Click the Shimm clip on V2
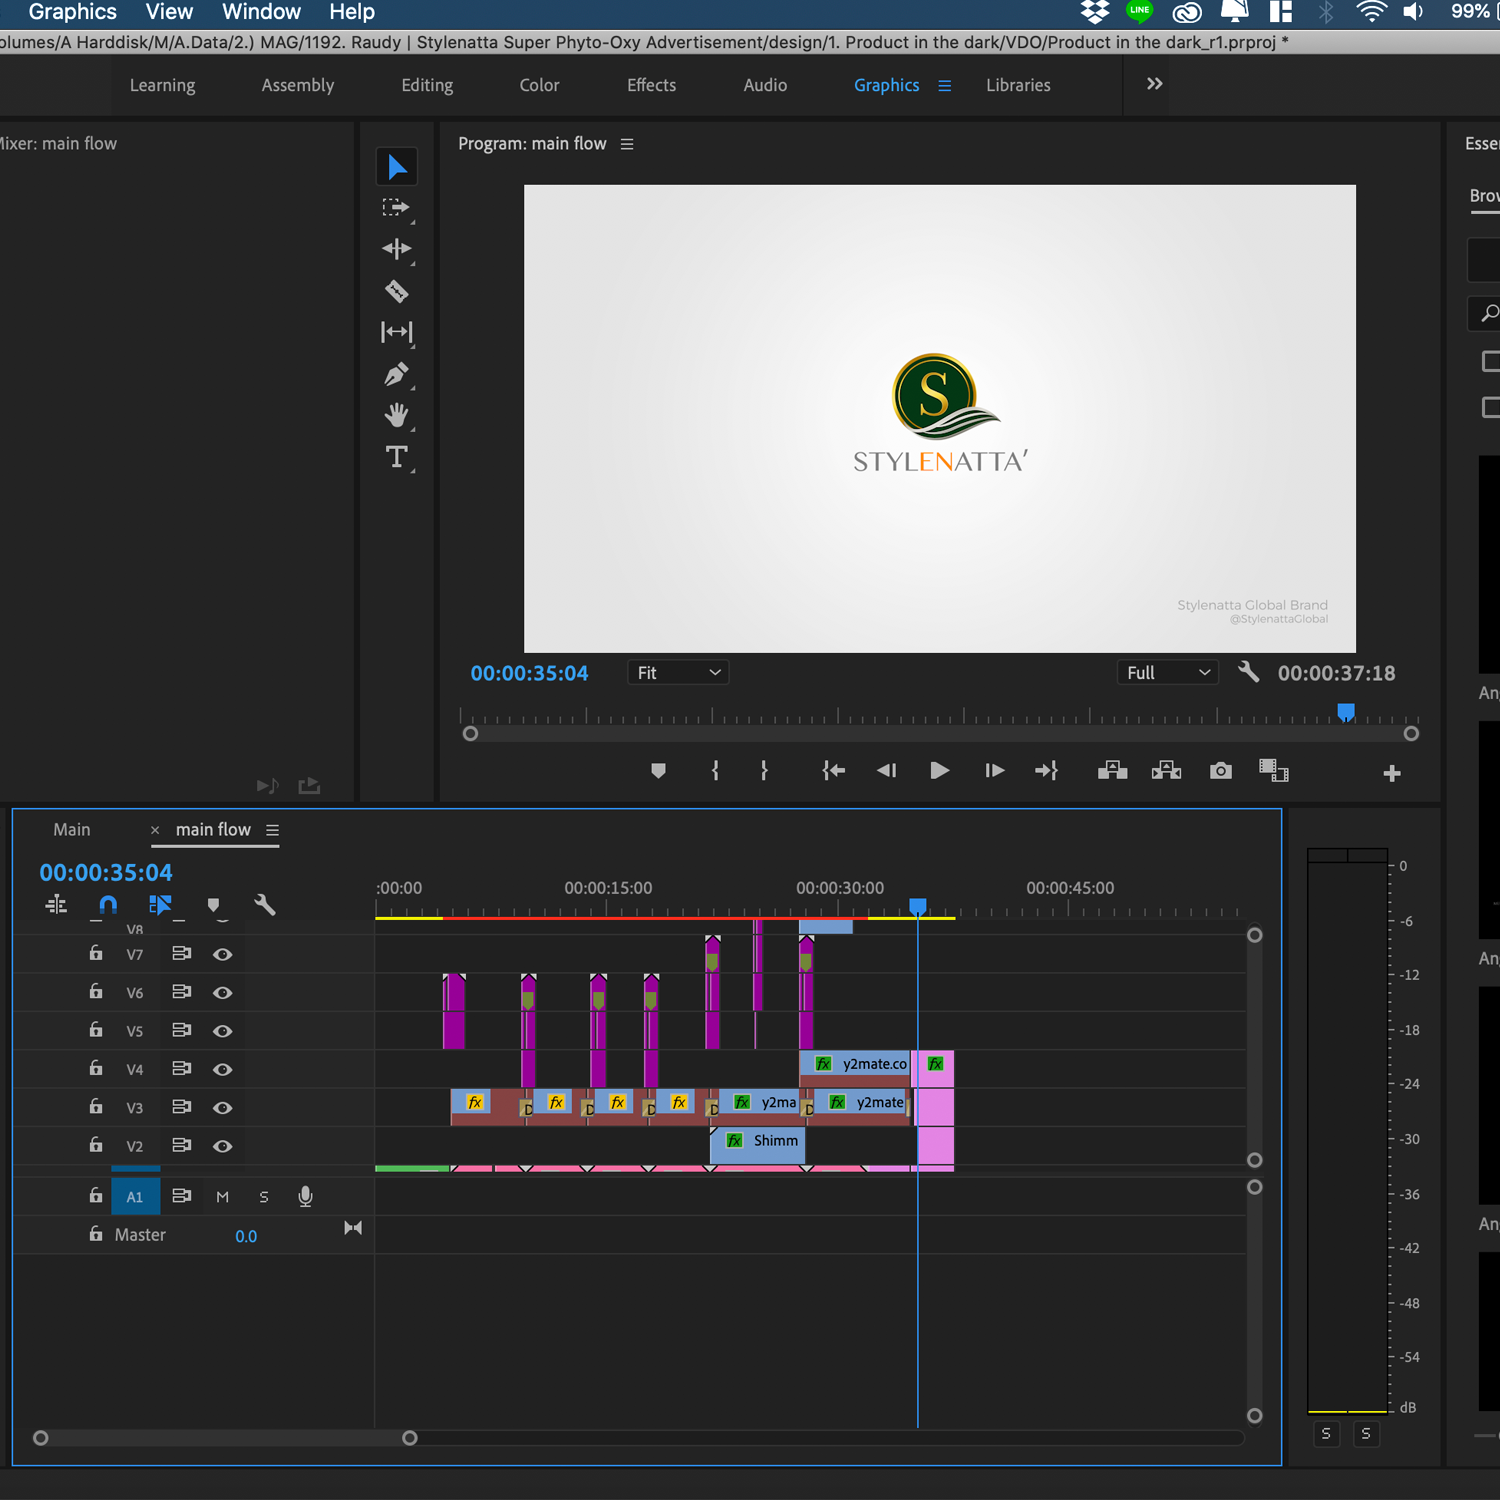The height and width of the screenshot is (1500, 1500). (757, 1145)
